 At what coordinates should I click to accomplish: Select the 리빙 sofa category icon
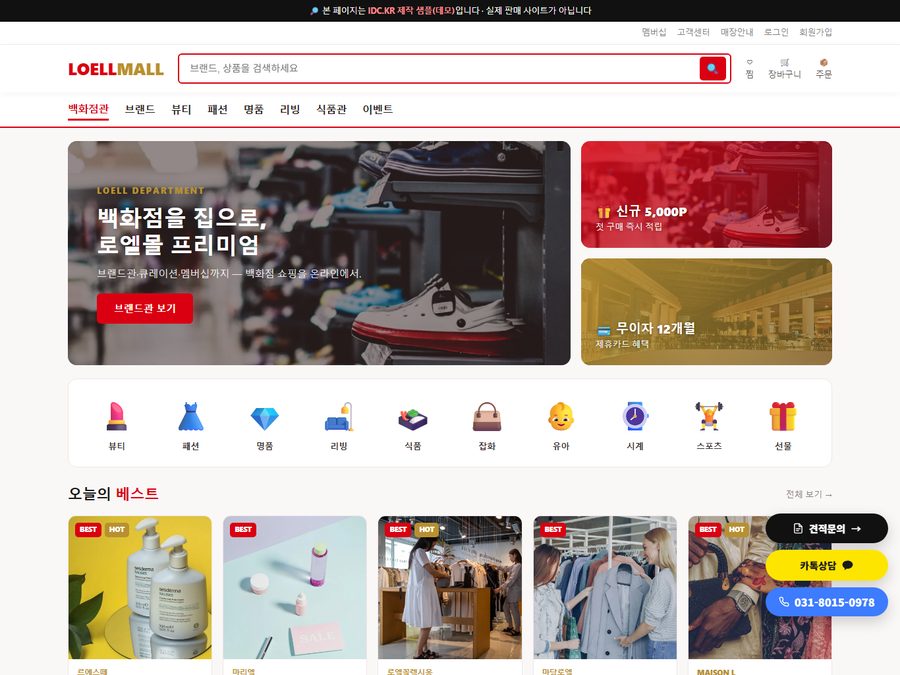(339, 417)
